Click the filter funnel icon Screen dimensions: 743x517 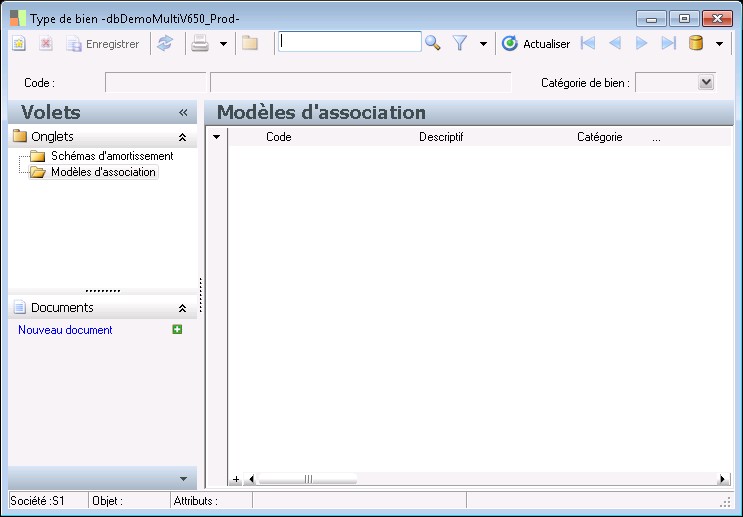[460, 43]
